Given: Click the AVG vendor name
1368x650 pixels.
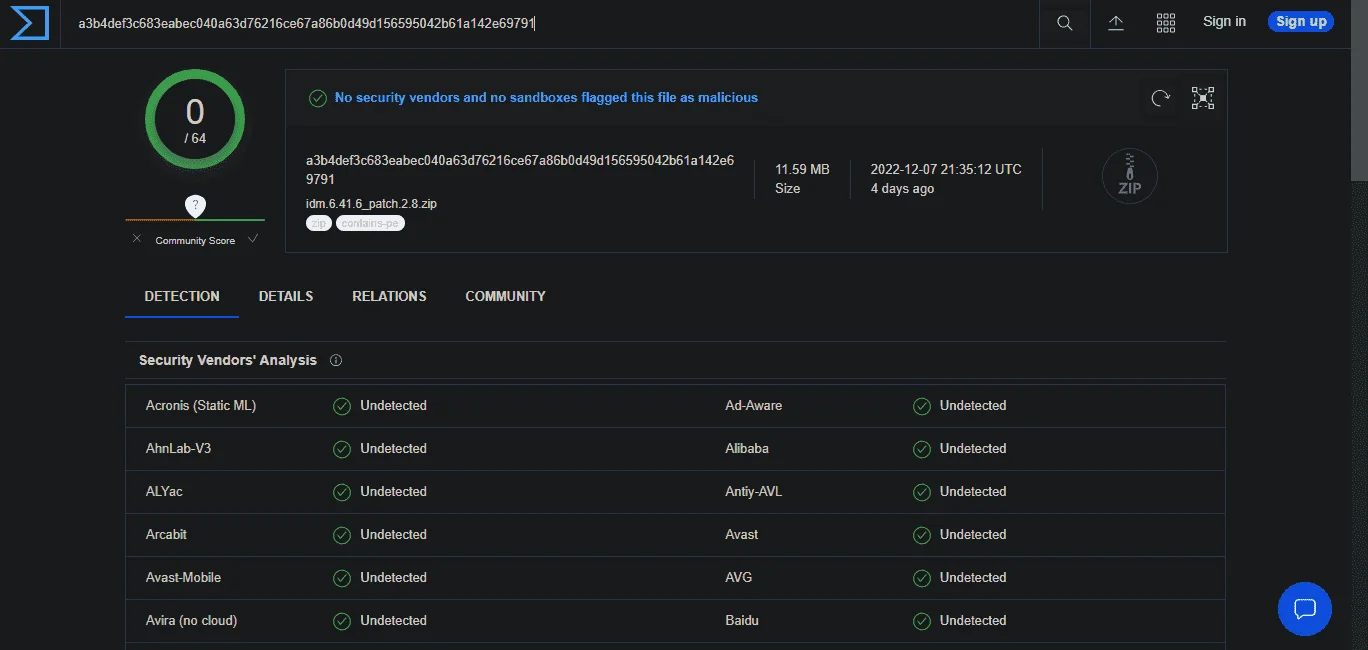Looking at the screenshot, I should [739, 578].
